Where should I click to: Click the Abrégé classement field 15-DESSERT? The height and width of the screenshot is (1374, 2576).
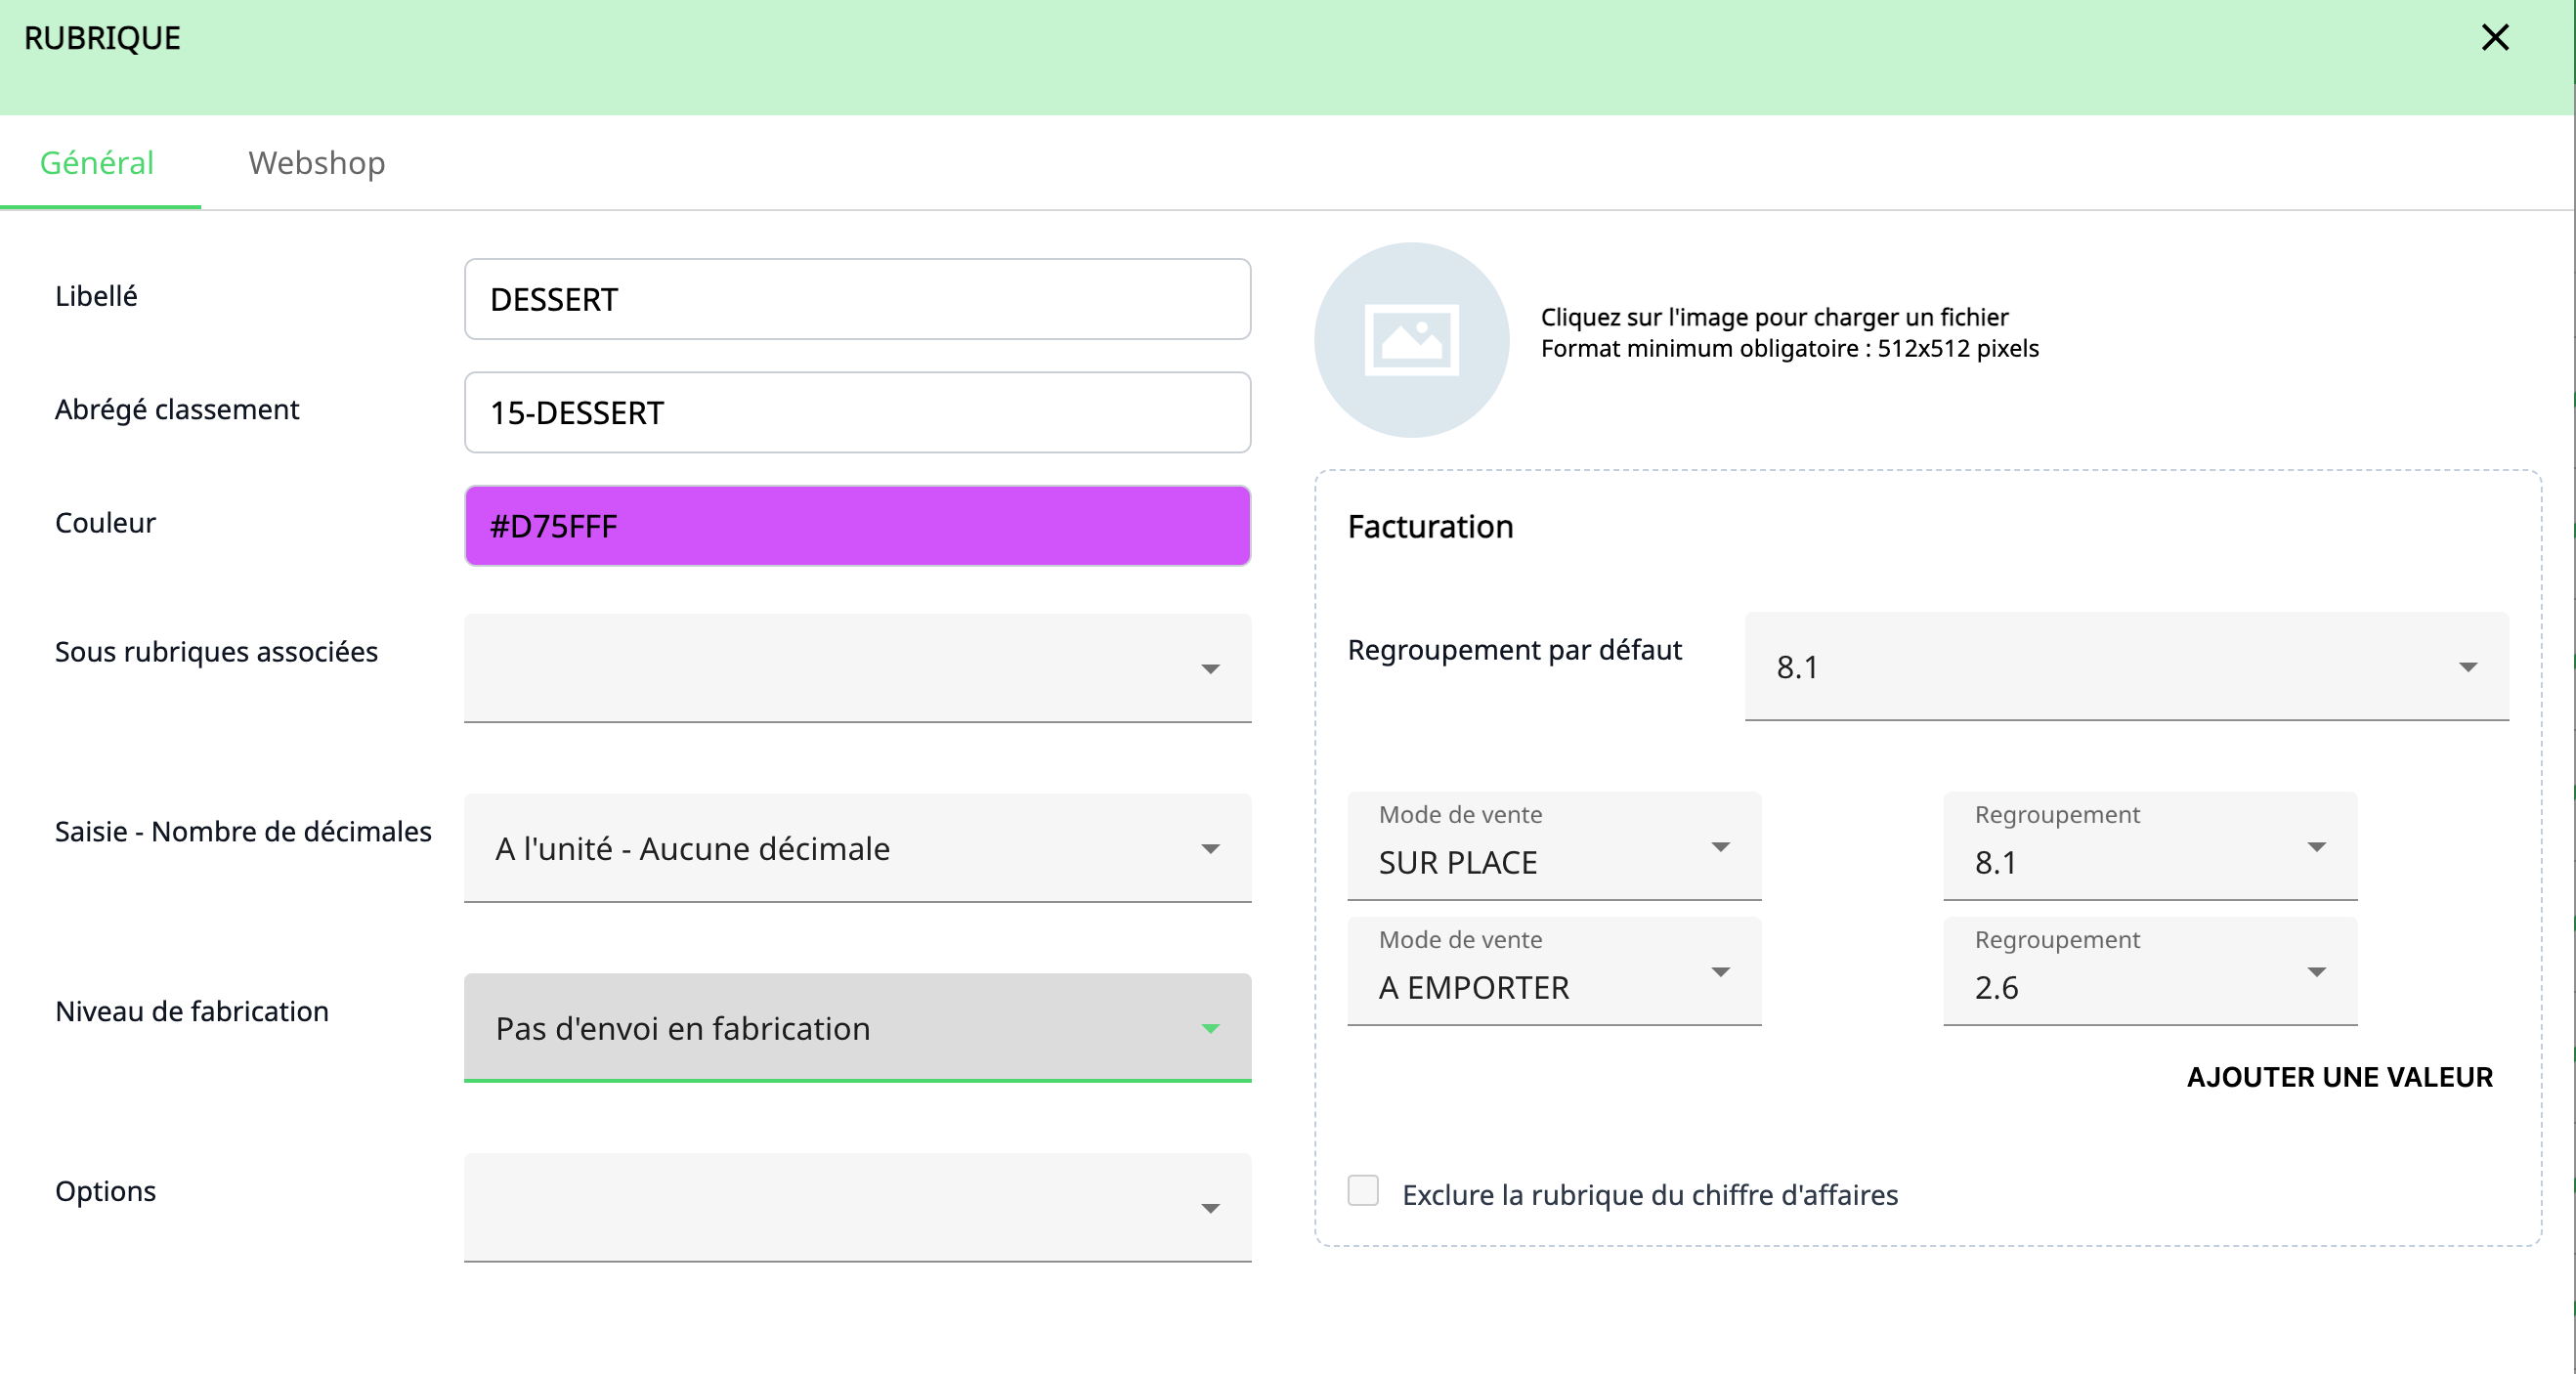point(857,412)
